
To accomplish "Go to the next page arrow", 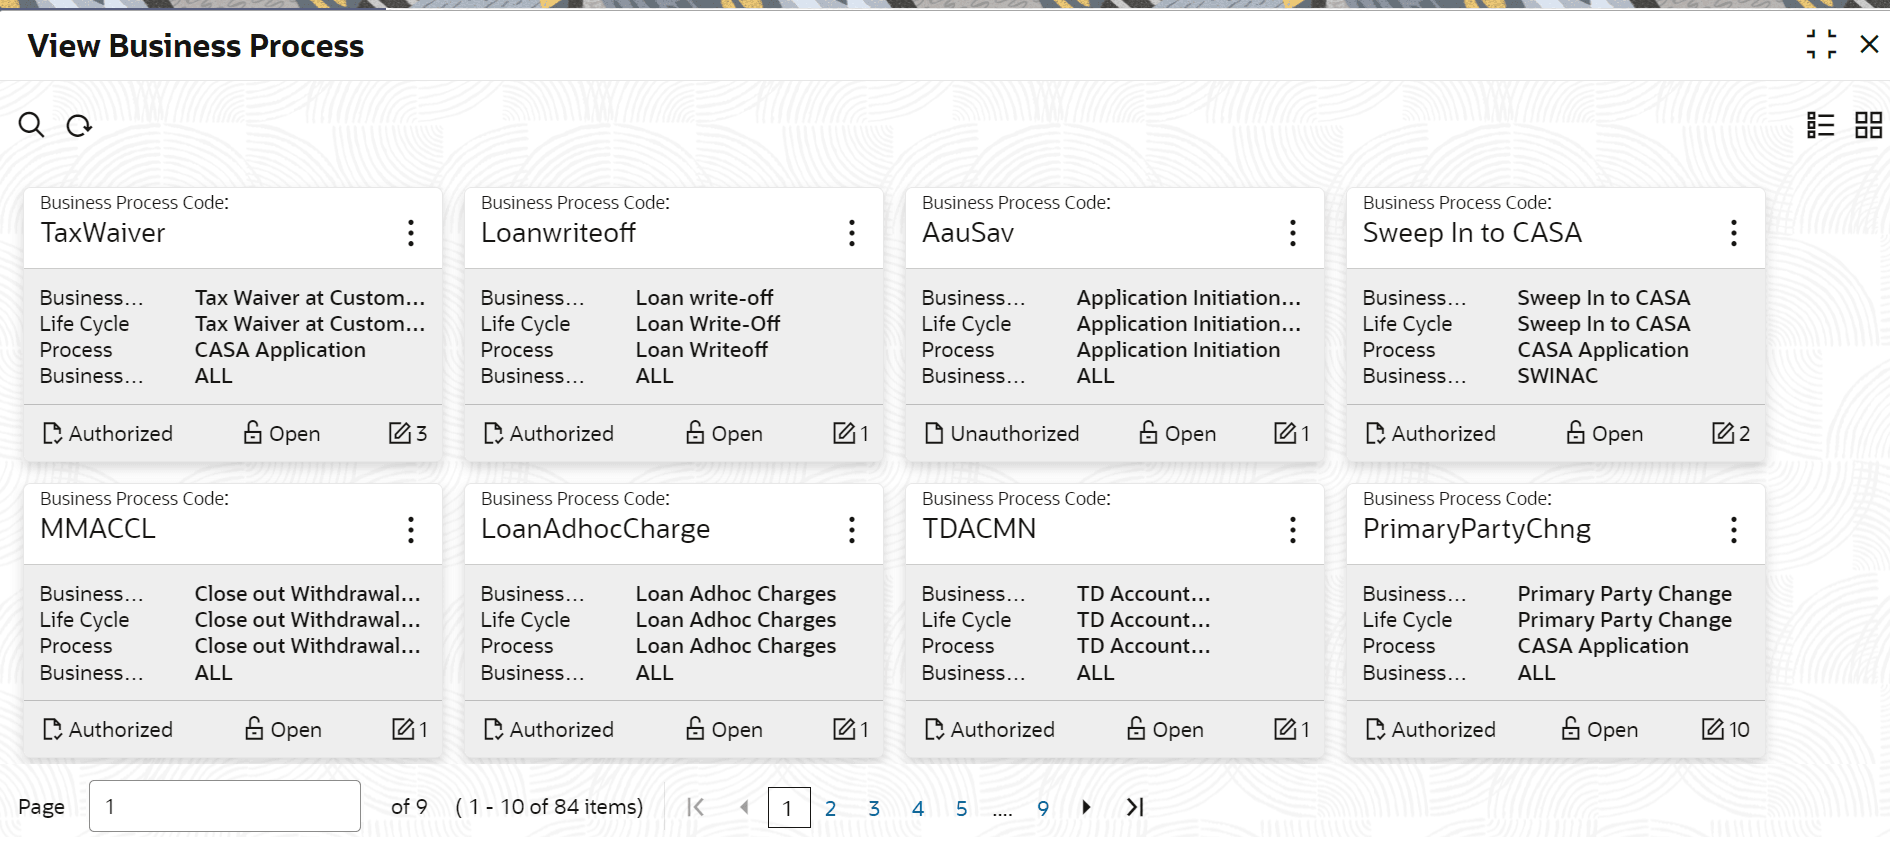I will 1086,807.
